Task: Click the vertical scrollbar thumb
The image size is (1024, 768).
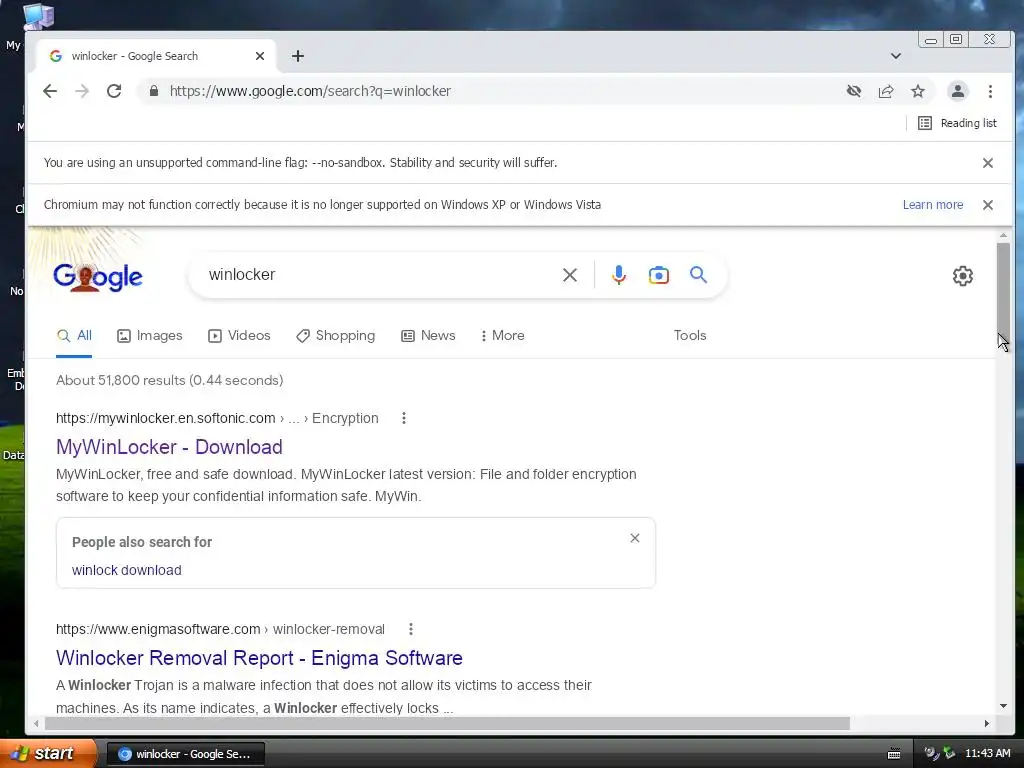Action: coord(1003,291)
